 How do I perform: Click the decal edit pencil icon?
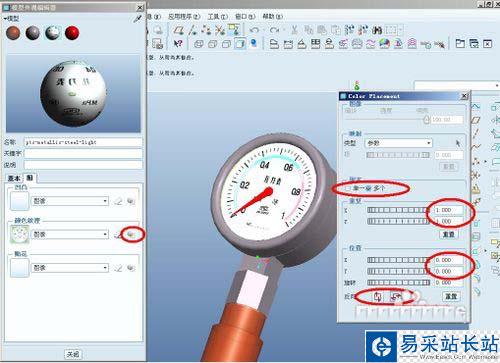click(118, 268)
